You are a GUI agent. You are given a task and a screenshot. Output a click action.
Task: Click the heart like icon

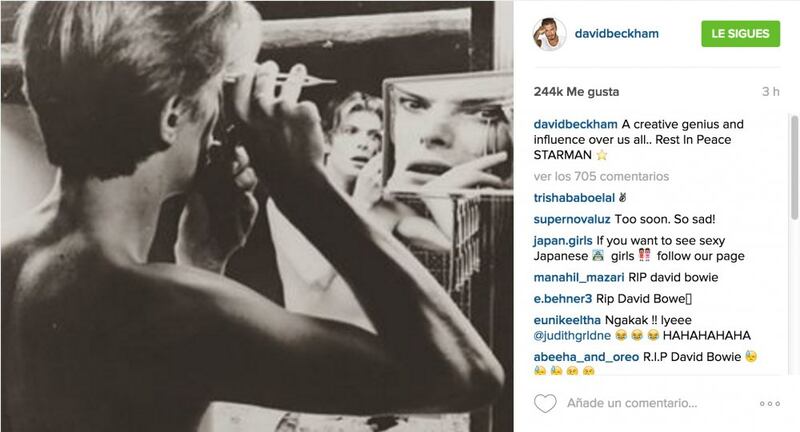click(545, 403)
